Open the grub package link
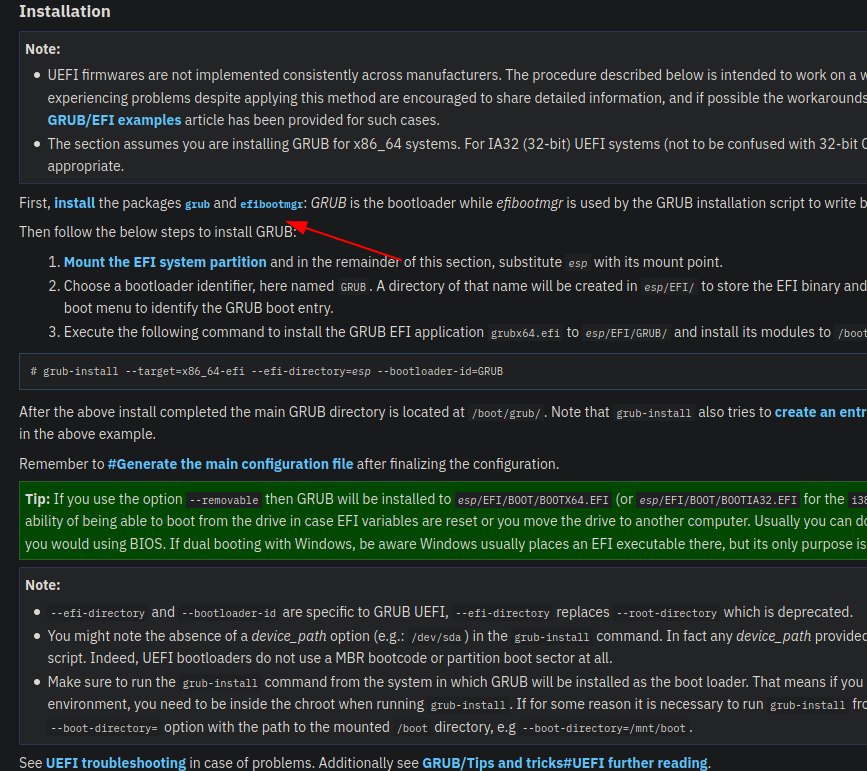Viewport: 867px width, 771px height. (197, 204)
